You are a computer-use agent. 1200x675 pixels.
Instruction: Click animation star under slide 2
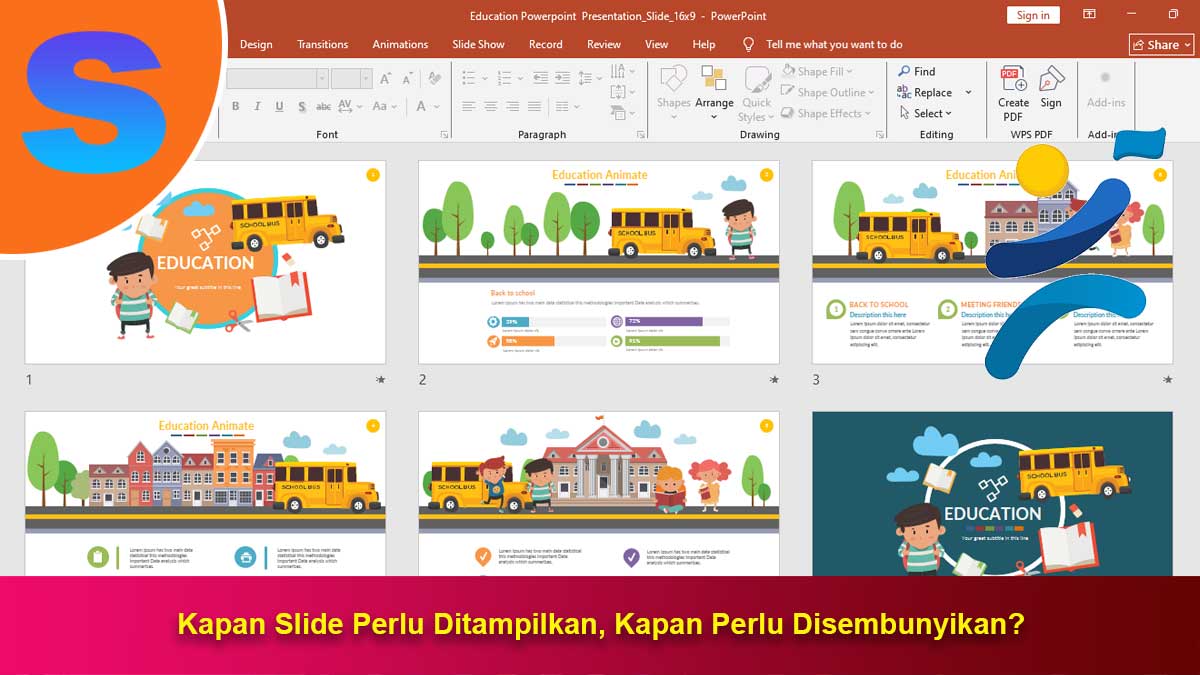pyautogui.click(x=774, y=380)
